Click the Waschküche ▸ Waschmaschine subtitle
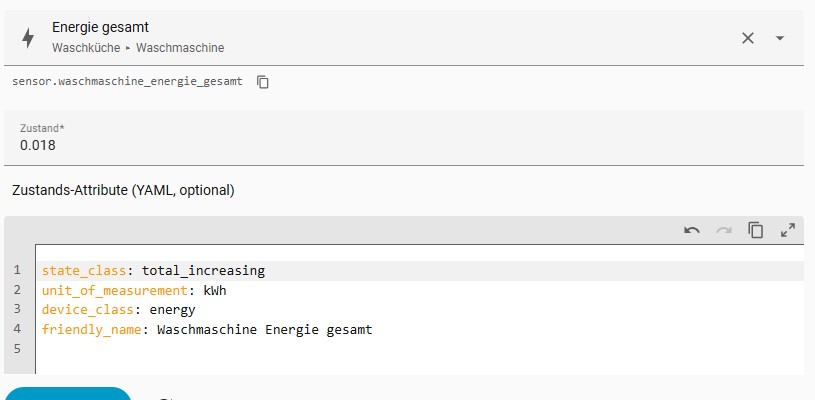 pyautogui.click(x=137, y=47)
